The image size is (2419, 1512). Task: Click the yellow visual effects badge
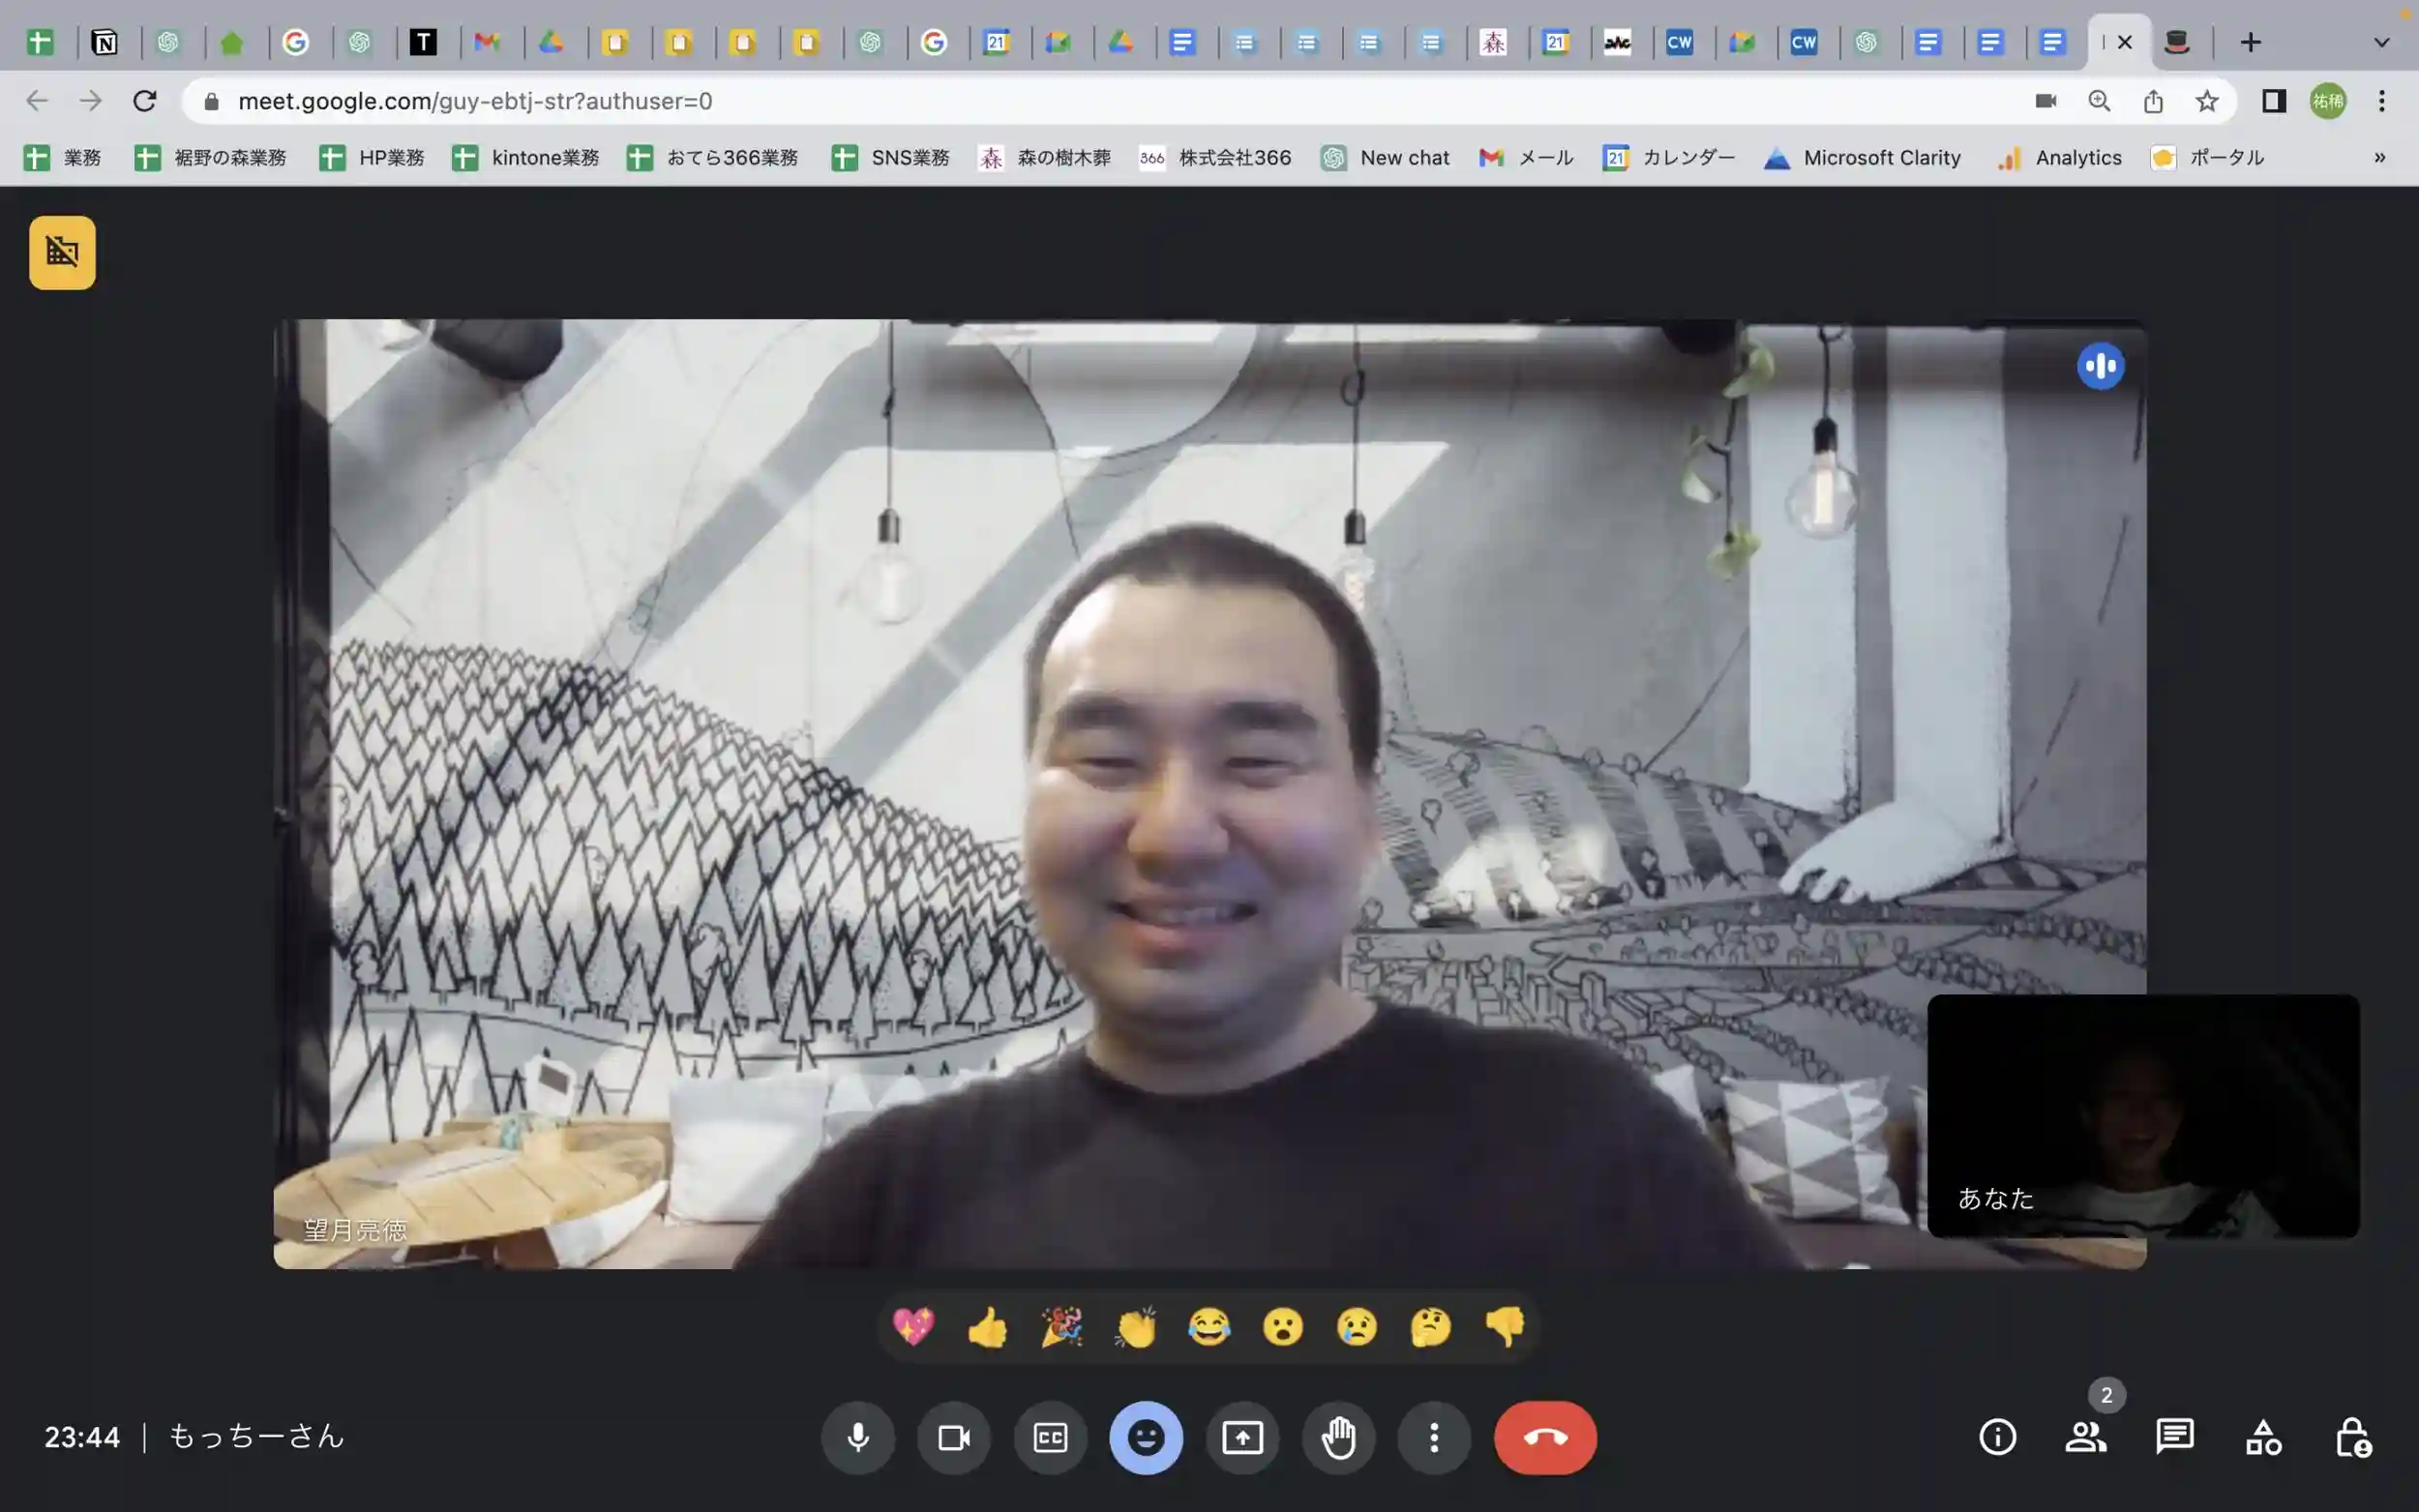(62, 252)
